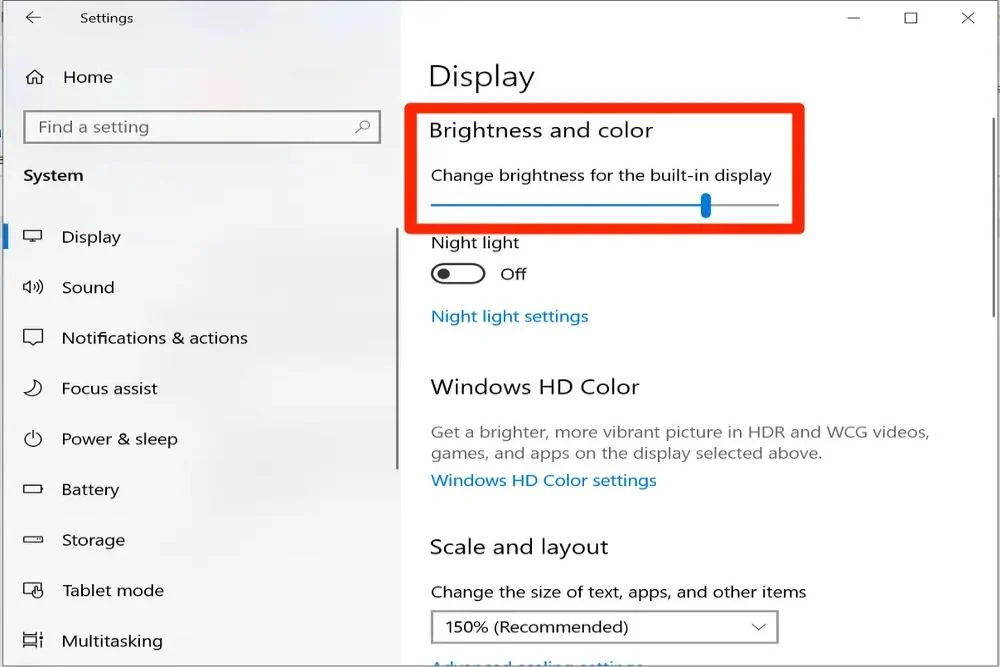Open Windows HD Color settings
The width and height of the screenshot is (1000, 667).
(x=543, y=480)
